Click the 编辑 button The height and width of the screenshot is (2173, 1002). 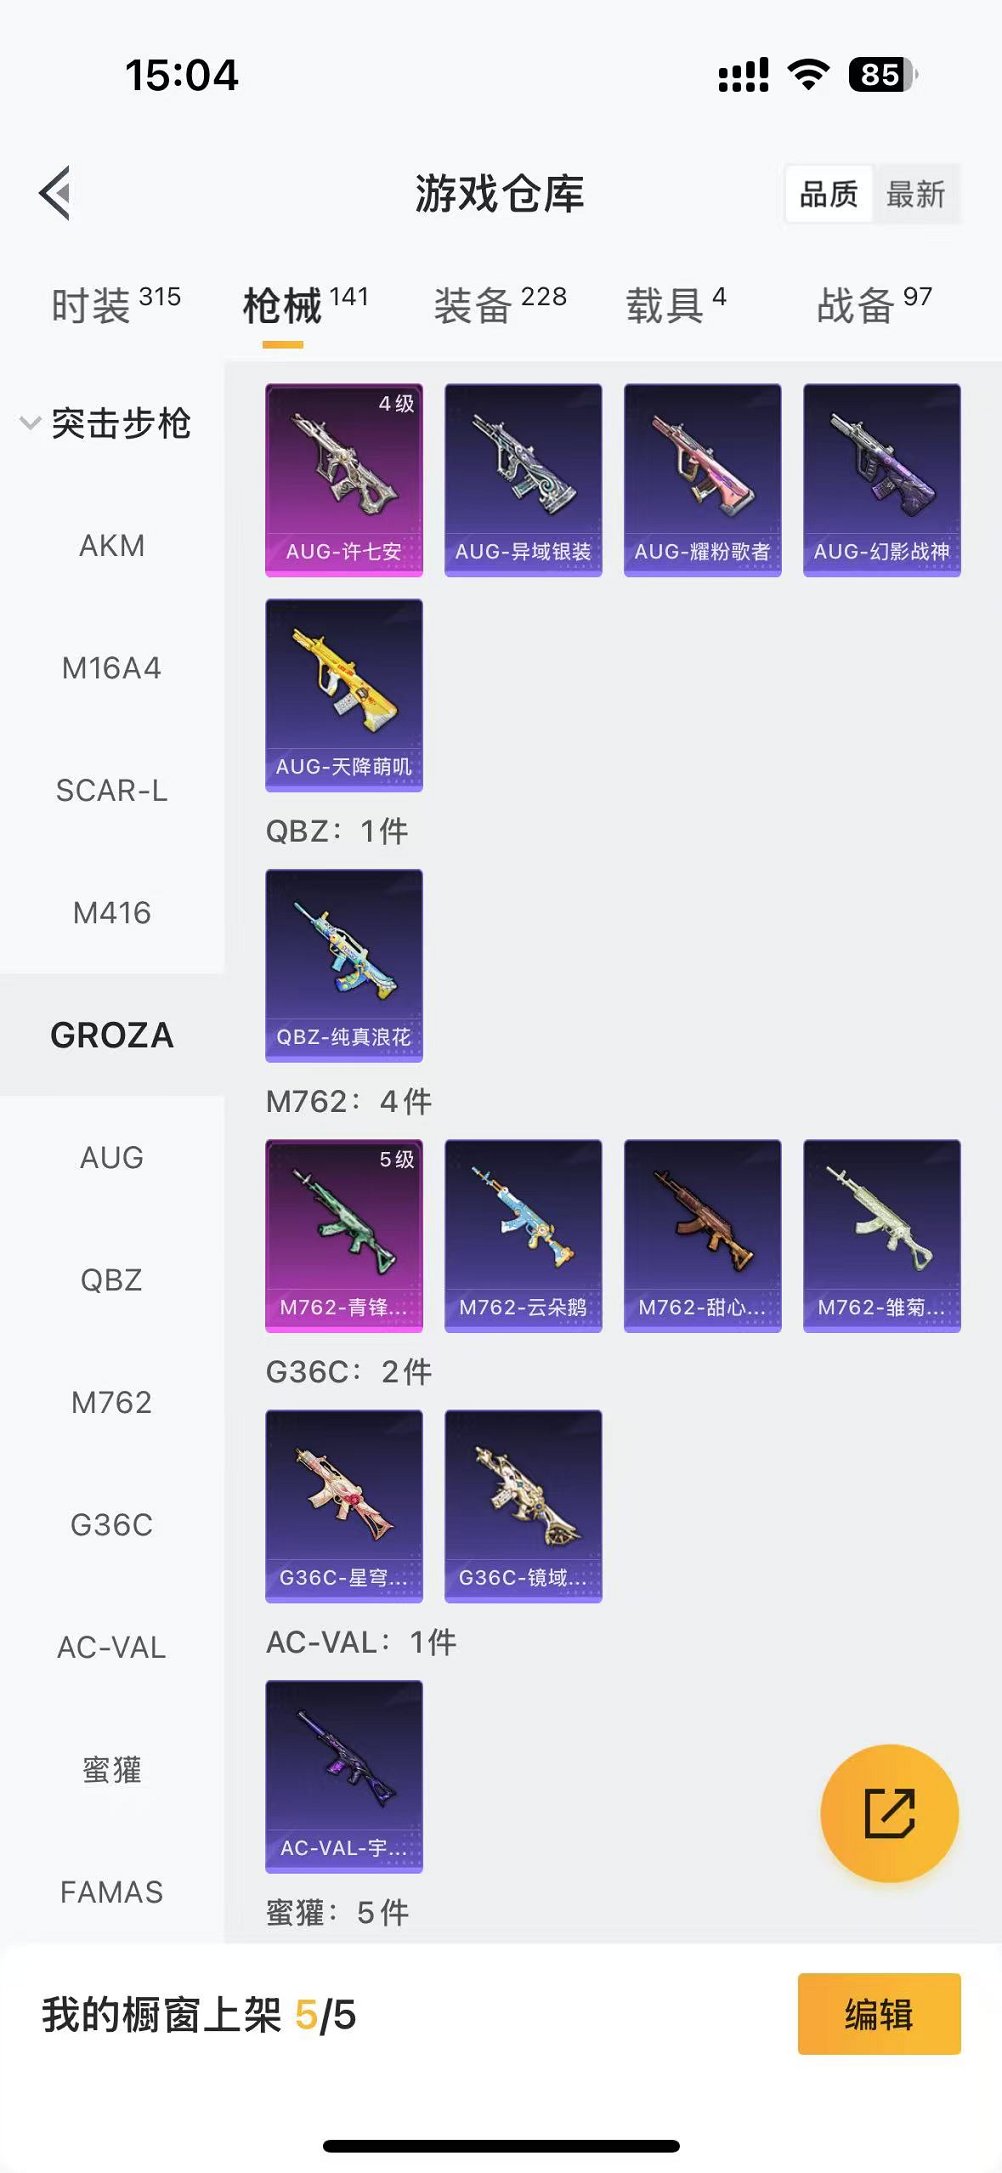[879, 2014]
